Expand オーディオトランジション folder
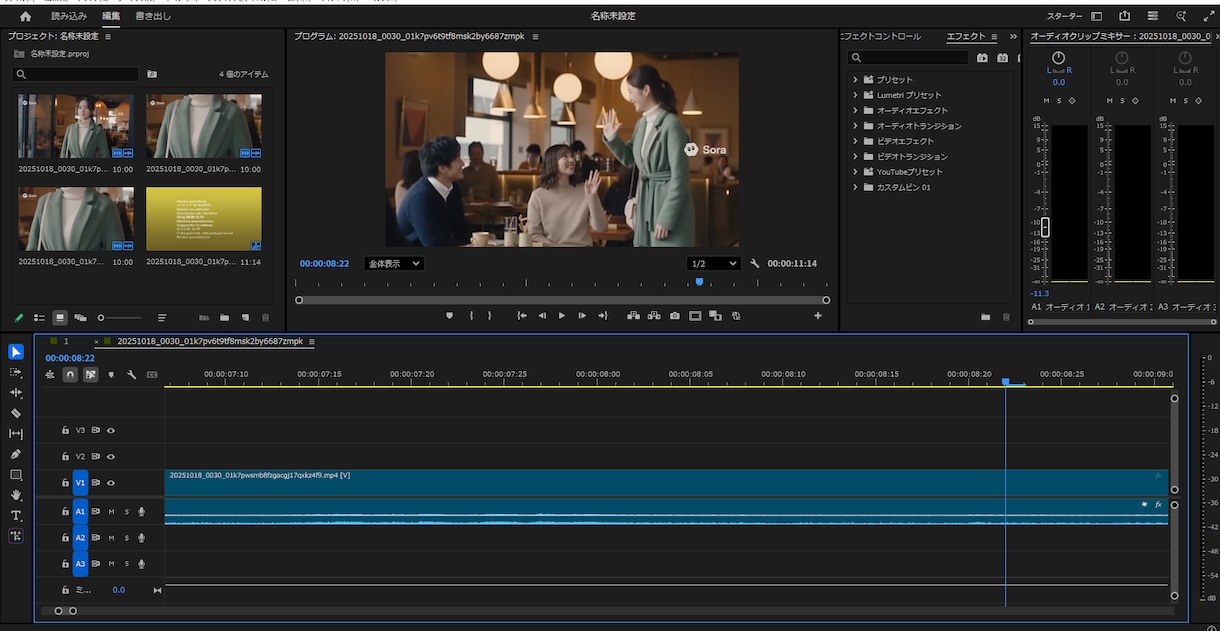This screenshot has width=1220, height=631. click(x=855, y=126)
